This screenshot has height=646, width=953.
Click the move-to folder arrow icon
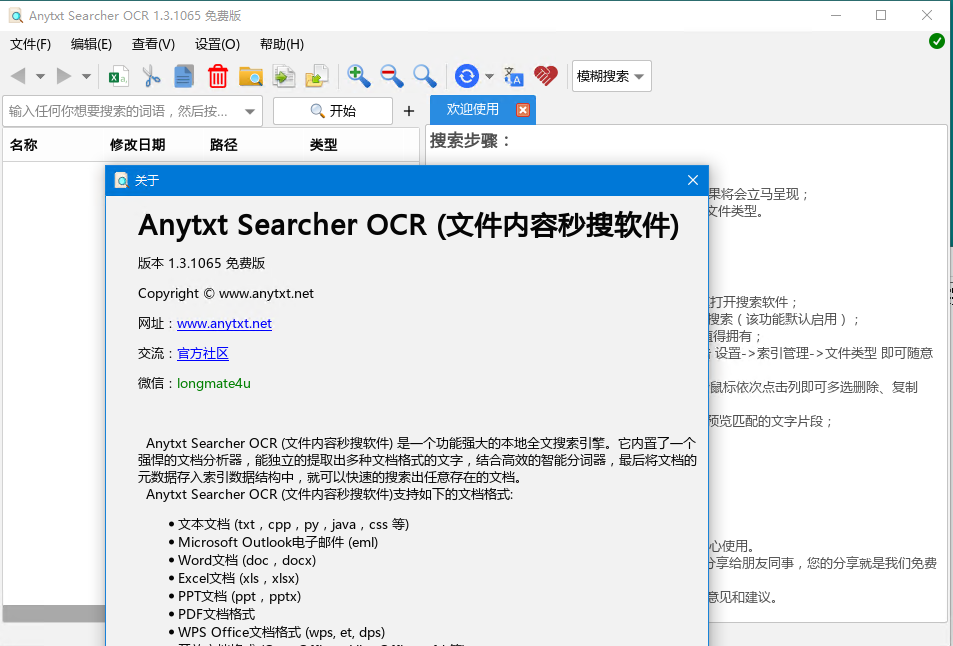[317, 76]
